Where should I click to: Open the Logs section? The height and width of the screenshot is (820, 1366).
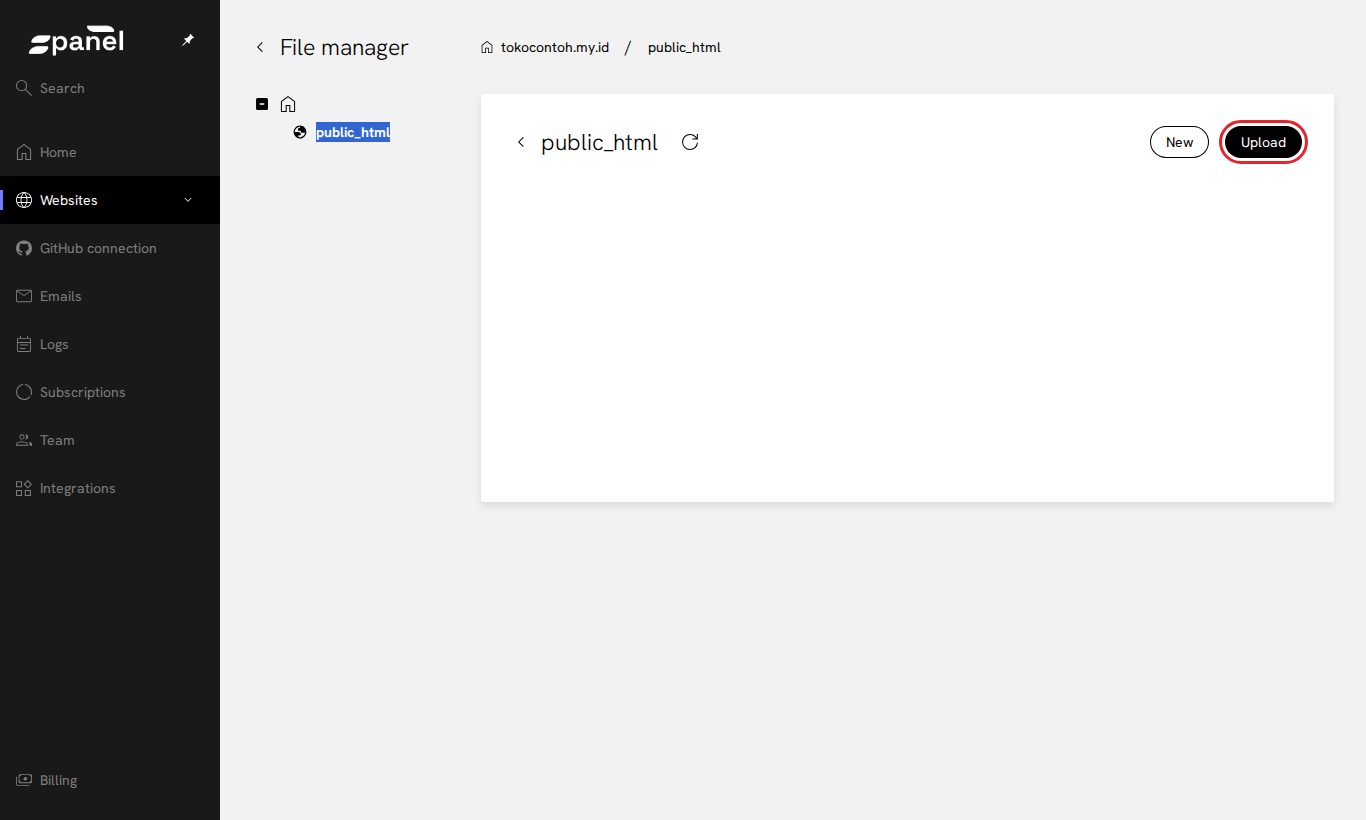click(x=54, y=344)
